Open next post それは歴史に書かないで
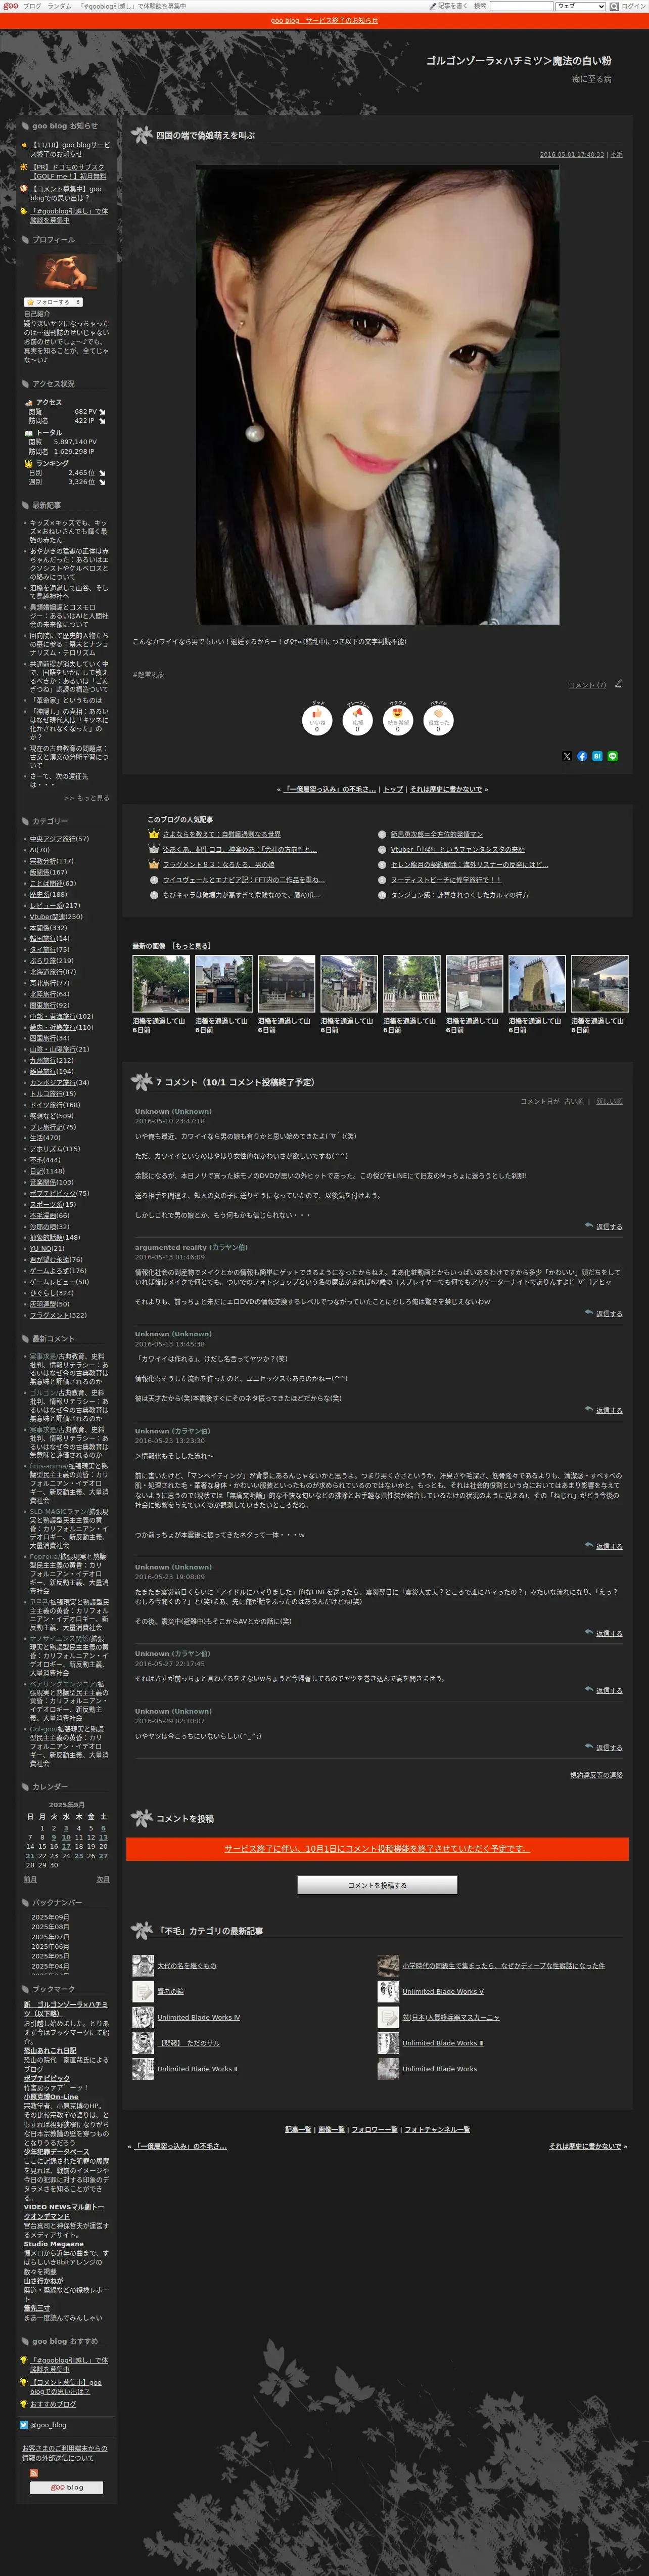This screenshot has height=2576, width=649. [x=446, y=789]
